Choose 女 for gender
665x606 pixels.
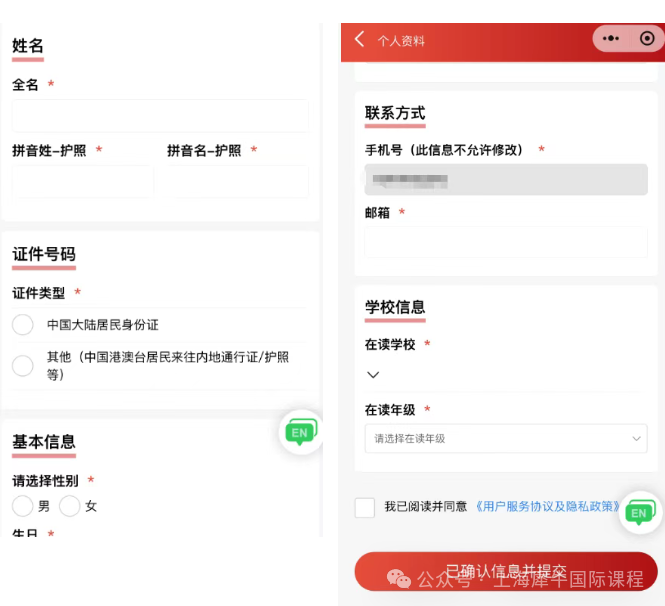[70, 505]
